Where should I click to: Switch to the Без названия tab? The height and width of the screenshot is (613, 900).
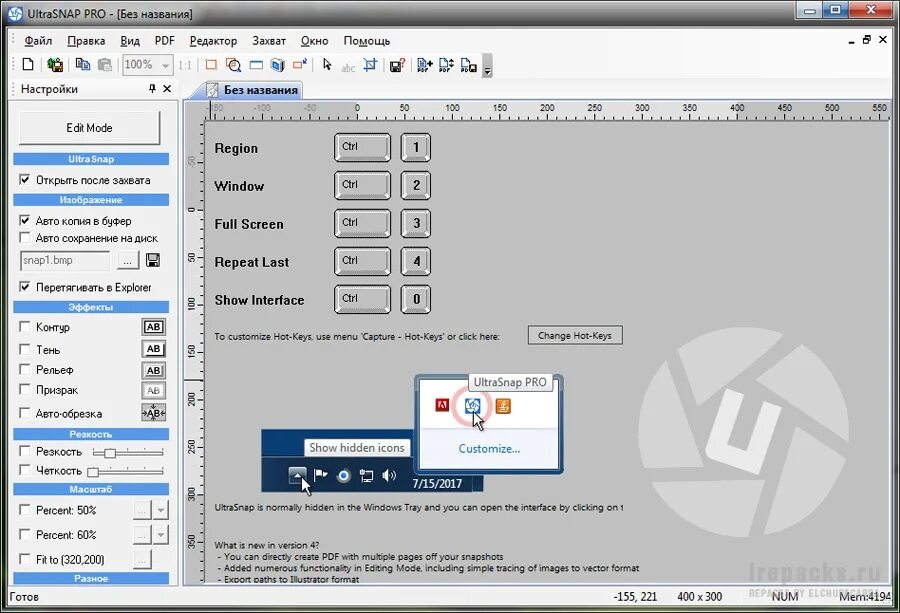(x=253, y=90)
